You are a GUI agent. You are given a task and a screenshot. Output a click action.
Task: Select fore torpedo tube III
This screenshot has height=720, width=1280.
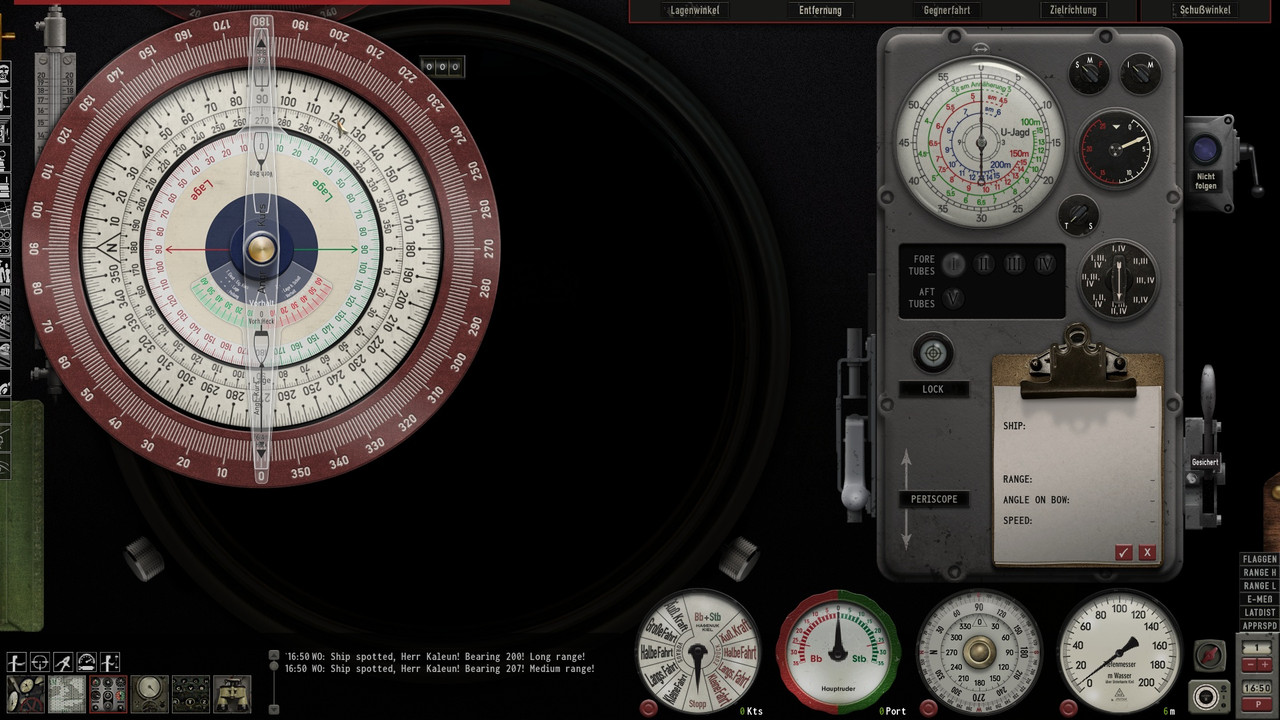[x=1015, y=264]
